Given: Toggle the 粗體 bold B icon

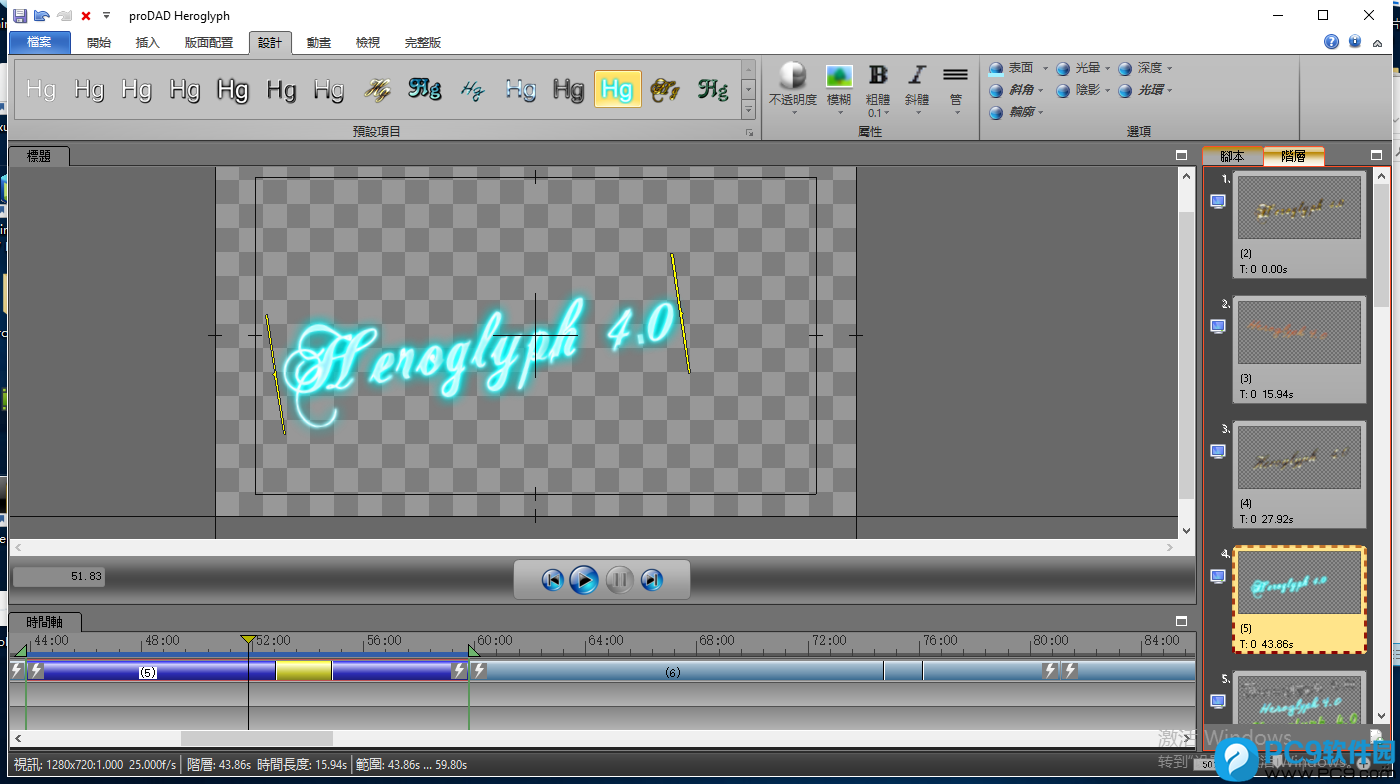Looking at the screenshot, I should (x=878, y=75).
